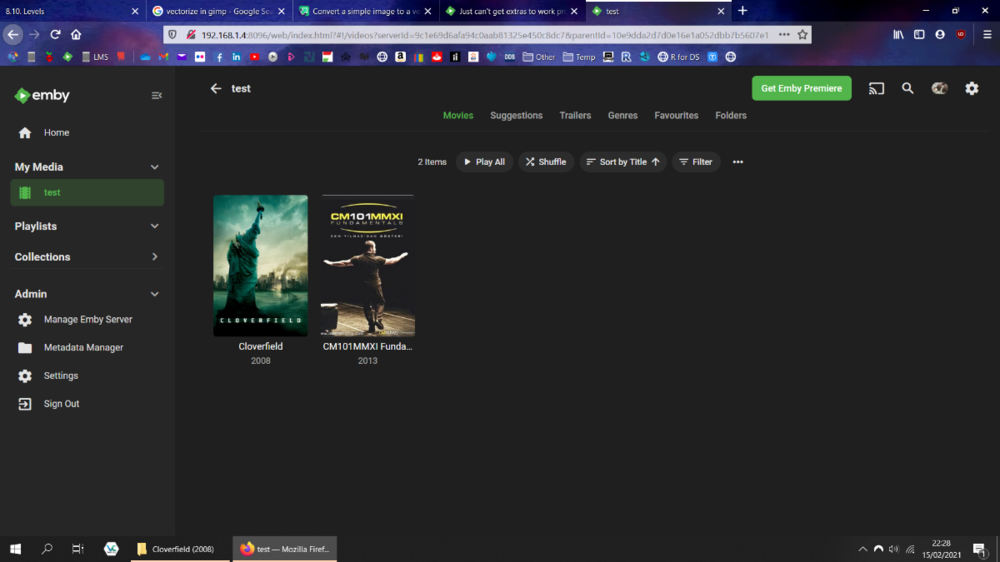This screenshot has height=562, width=1000.
Task: Open Task View on the taskbar
Action: [x=78, y=549]
